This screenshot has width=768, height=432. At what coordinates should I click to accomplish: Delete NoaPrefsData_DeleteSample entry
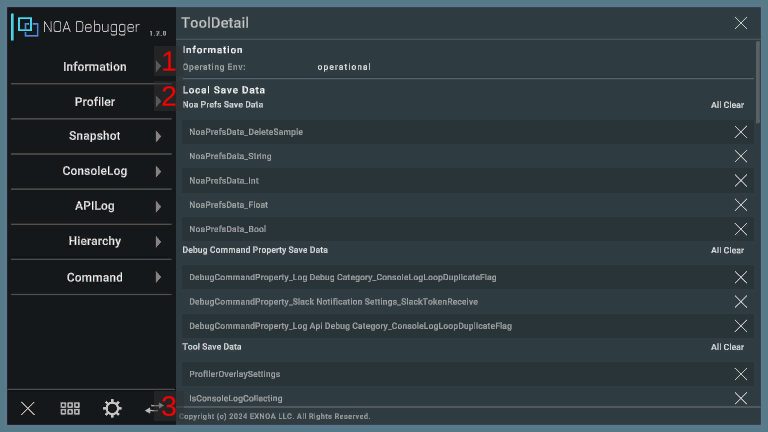(741, 132)
